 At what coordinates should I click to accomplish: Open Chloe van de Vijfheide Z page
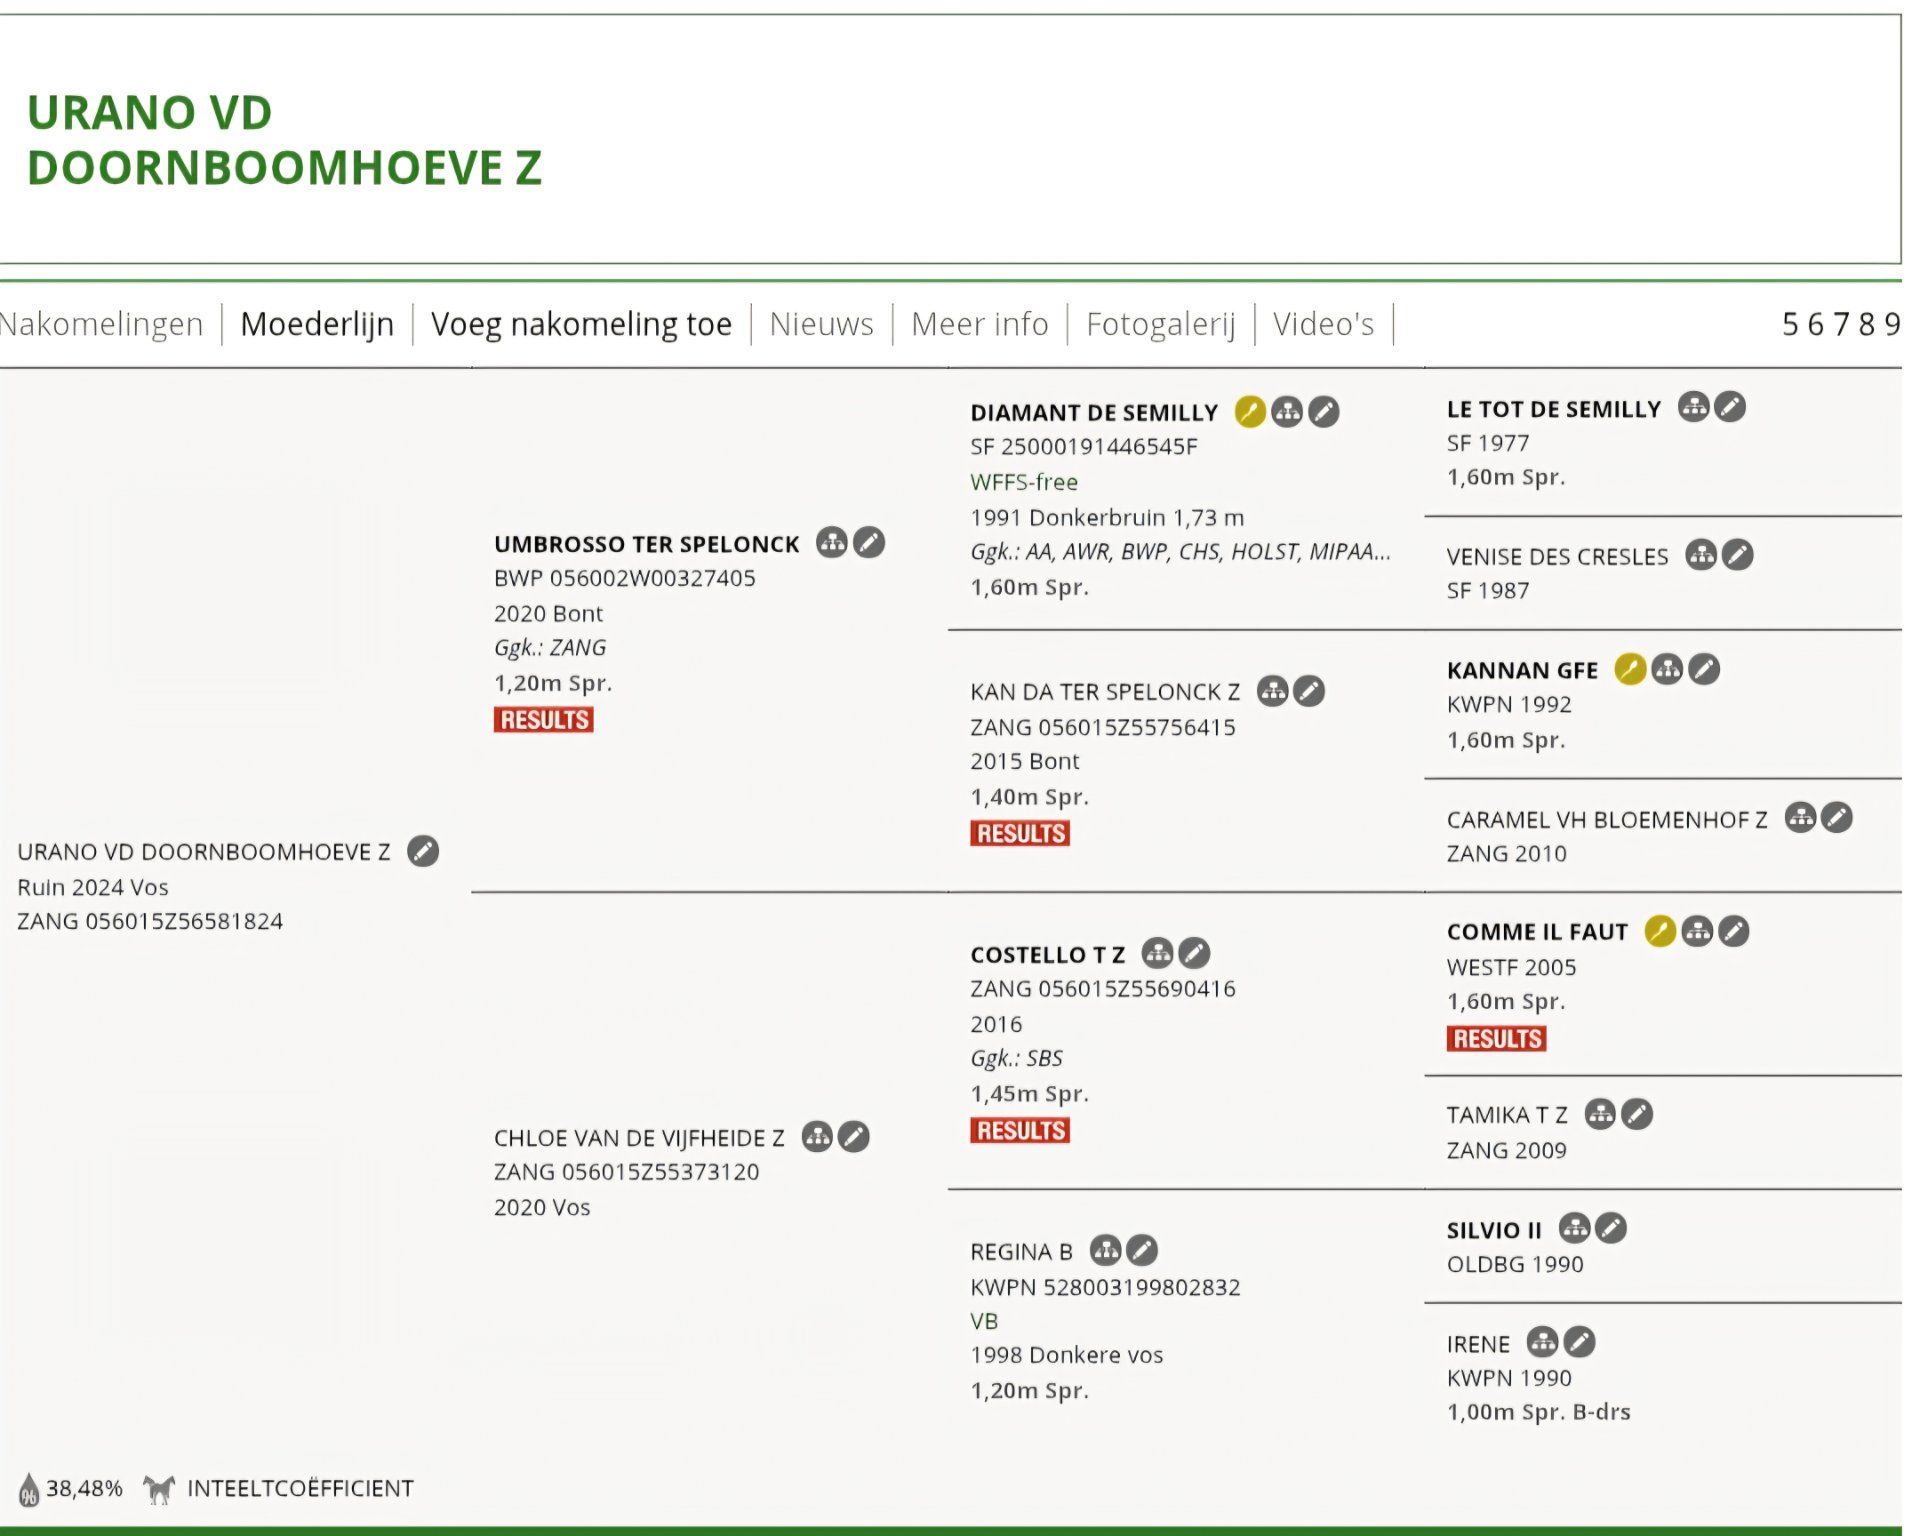pos(639,1138)
